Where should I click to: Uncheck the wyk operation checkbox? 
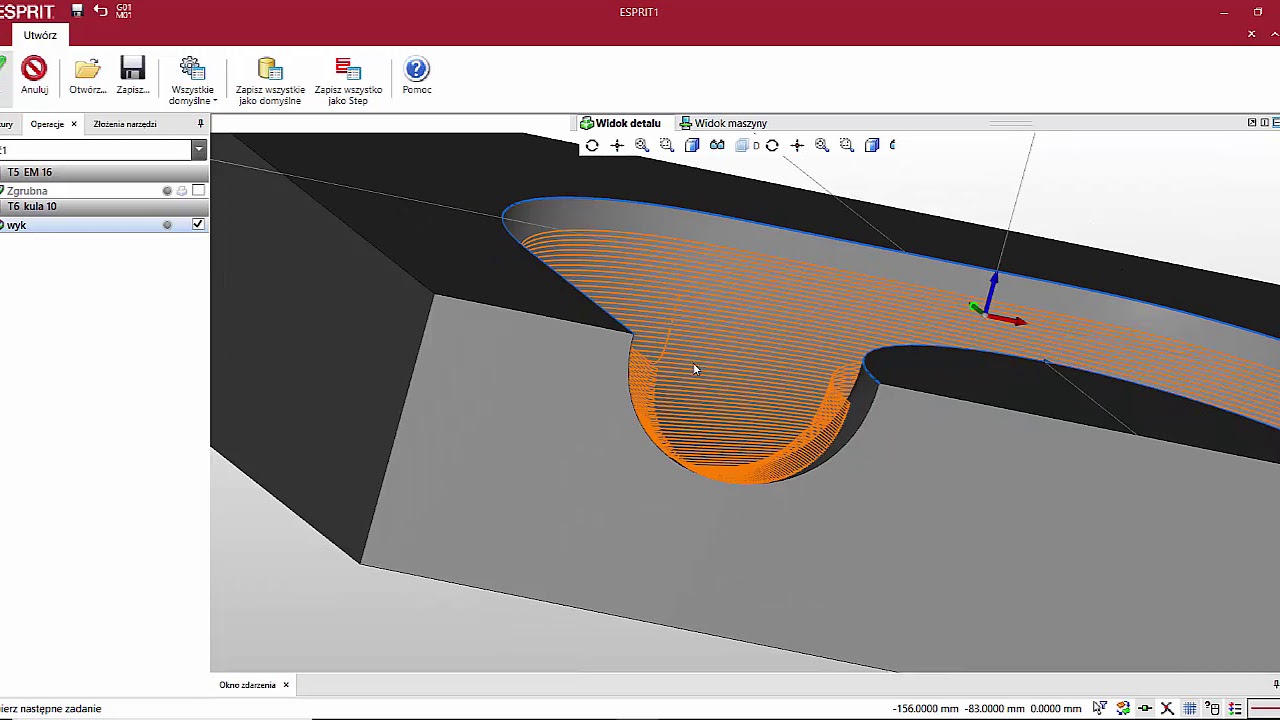[198, 224]
